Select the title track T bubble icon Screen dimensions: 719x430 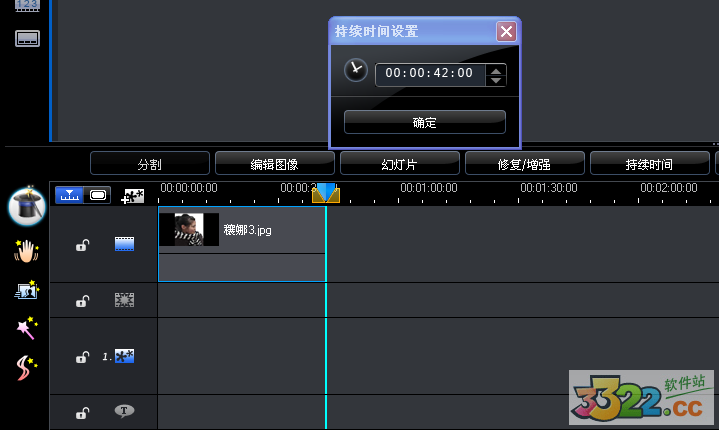point(124,411)
